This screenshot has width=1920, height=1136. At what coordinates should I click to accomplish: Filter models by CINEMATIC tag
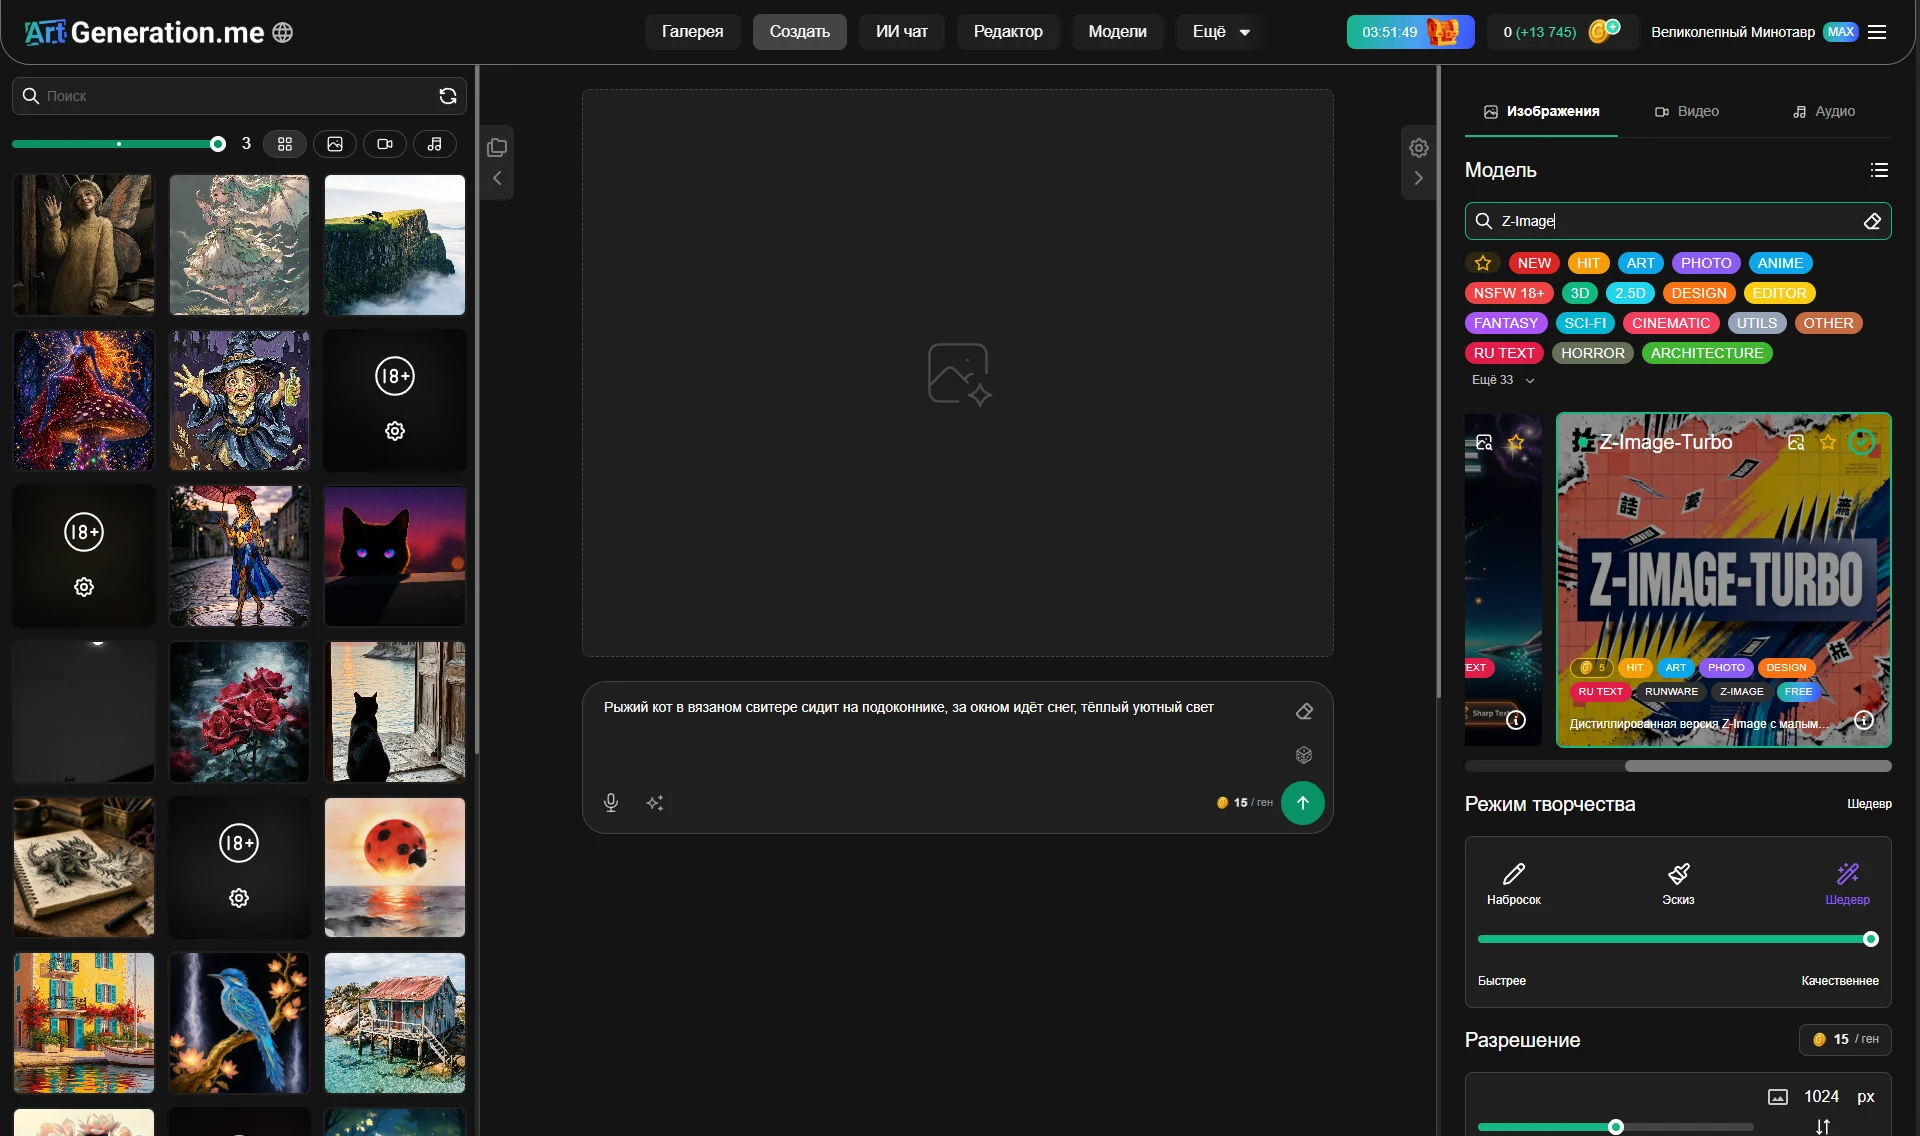pyautogui.click(x=1671, y=323)
